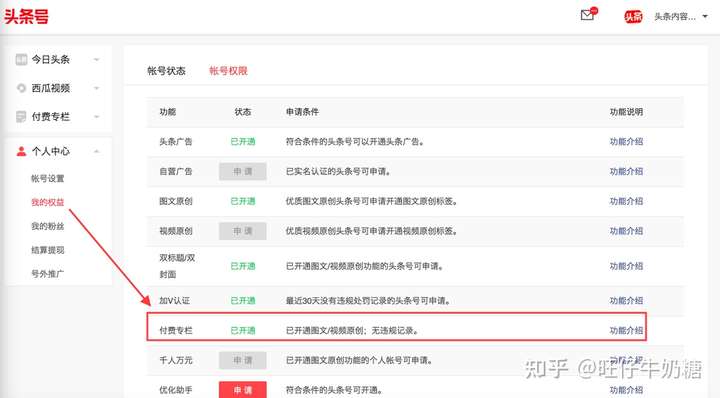Viewport: 720px width, 398px height.
Task: Go to 我的粉丝 in the sidebar
Action: 48,226
